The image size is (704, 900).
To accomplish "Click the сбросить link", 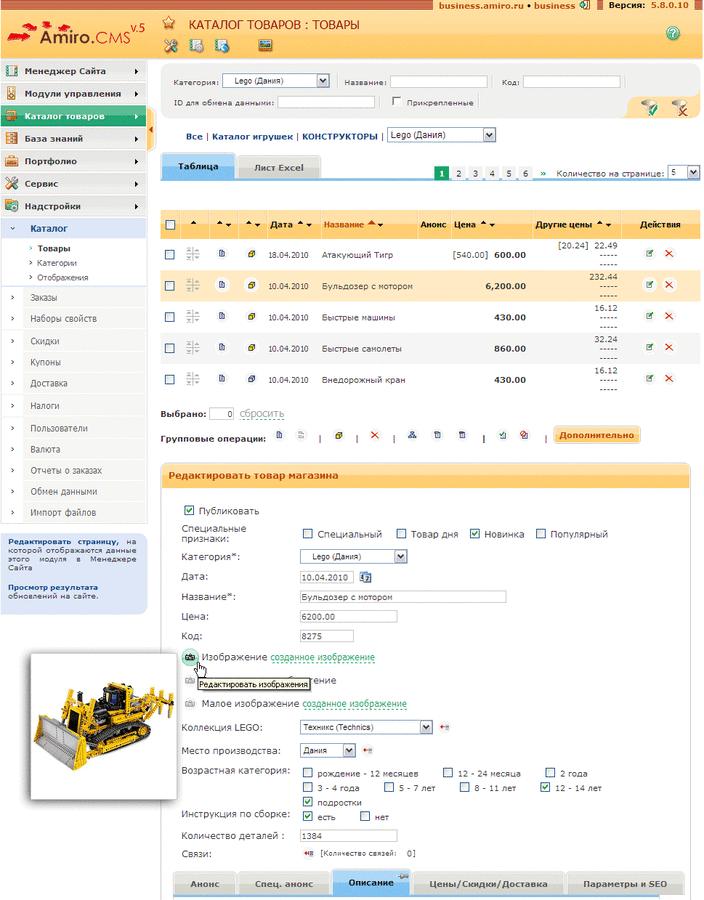I will (261, 413).
